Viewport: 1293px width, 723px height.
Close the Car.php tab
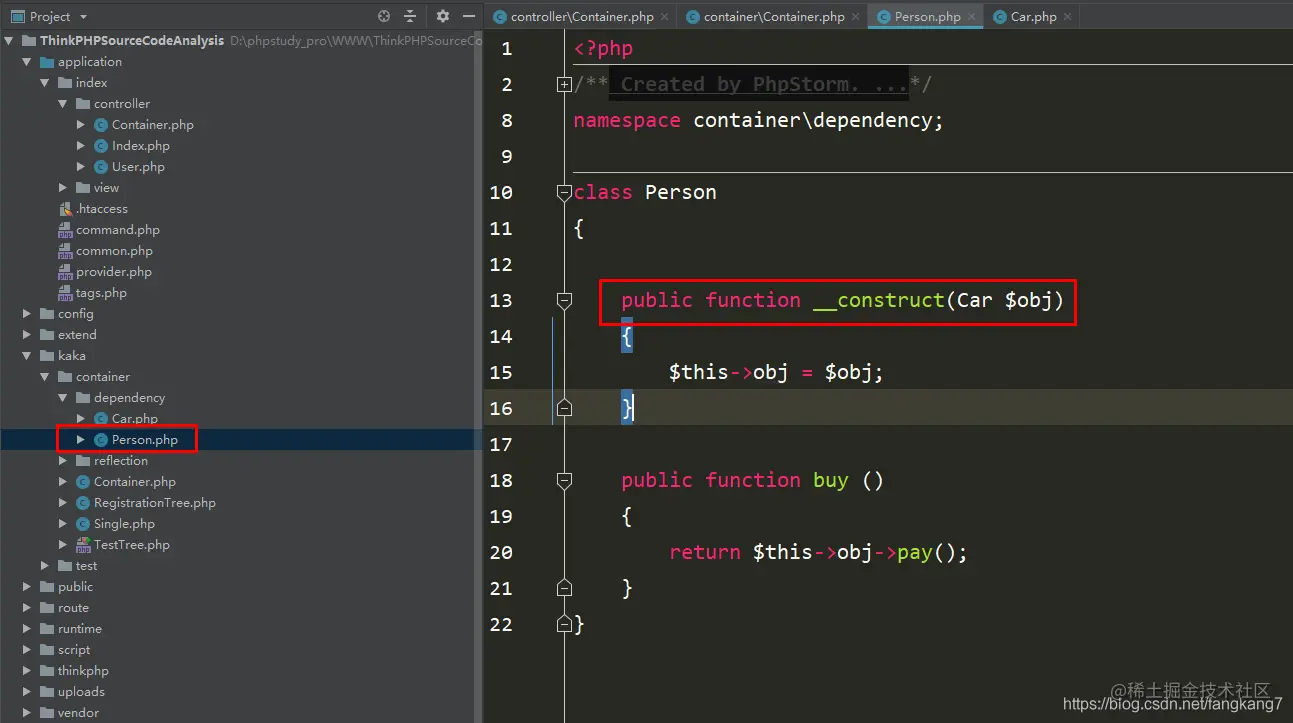tap(1067, 17)
